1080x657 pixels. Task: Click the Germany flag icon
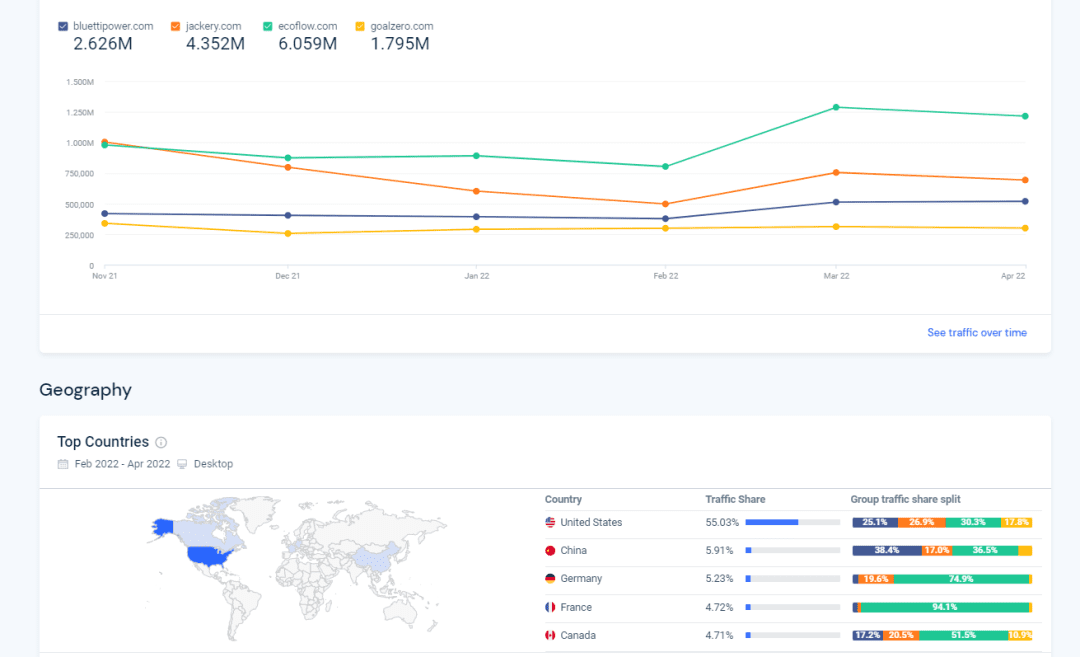[x=550, y=579]
